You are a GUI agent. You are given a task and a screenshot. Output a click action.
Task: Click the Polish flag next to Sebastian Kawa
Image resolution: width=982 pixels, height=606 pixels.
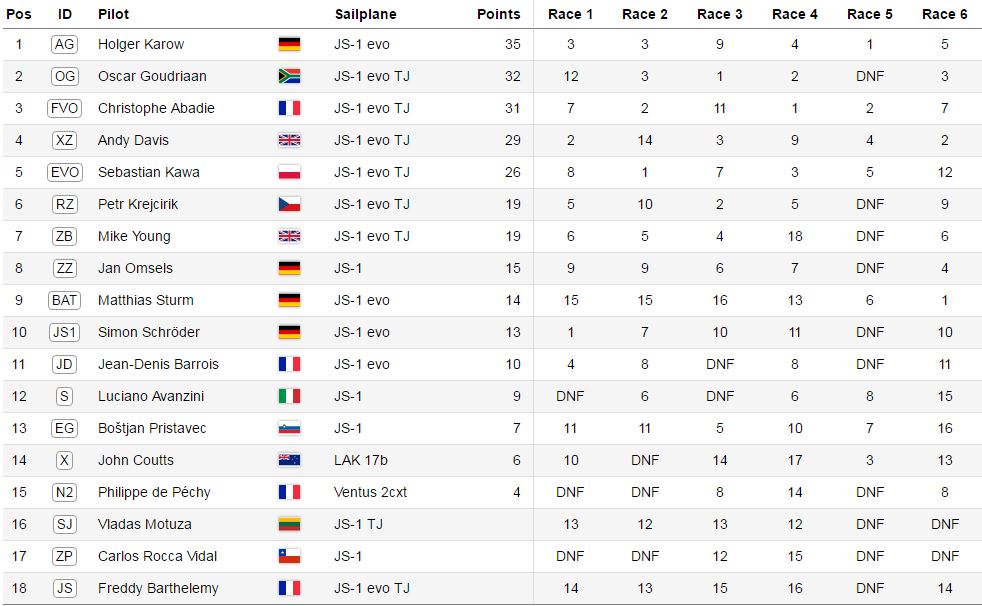coord(289,172)
